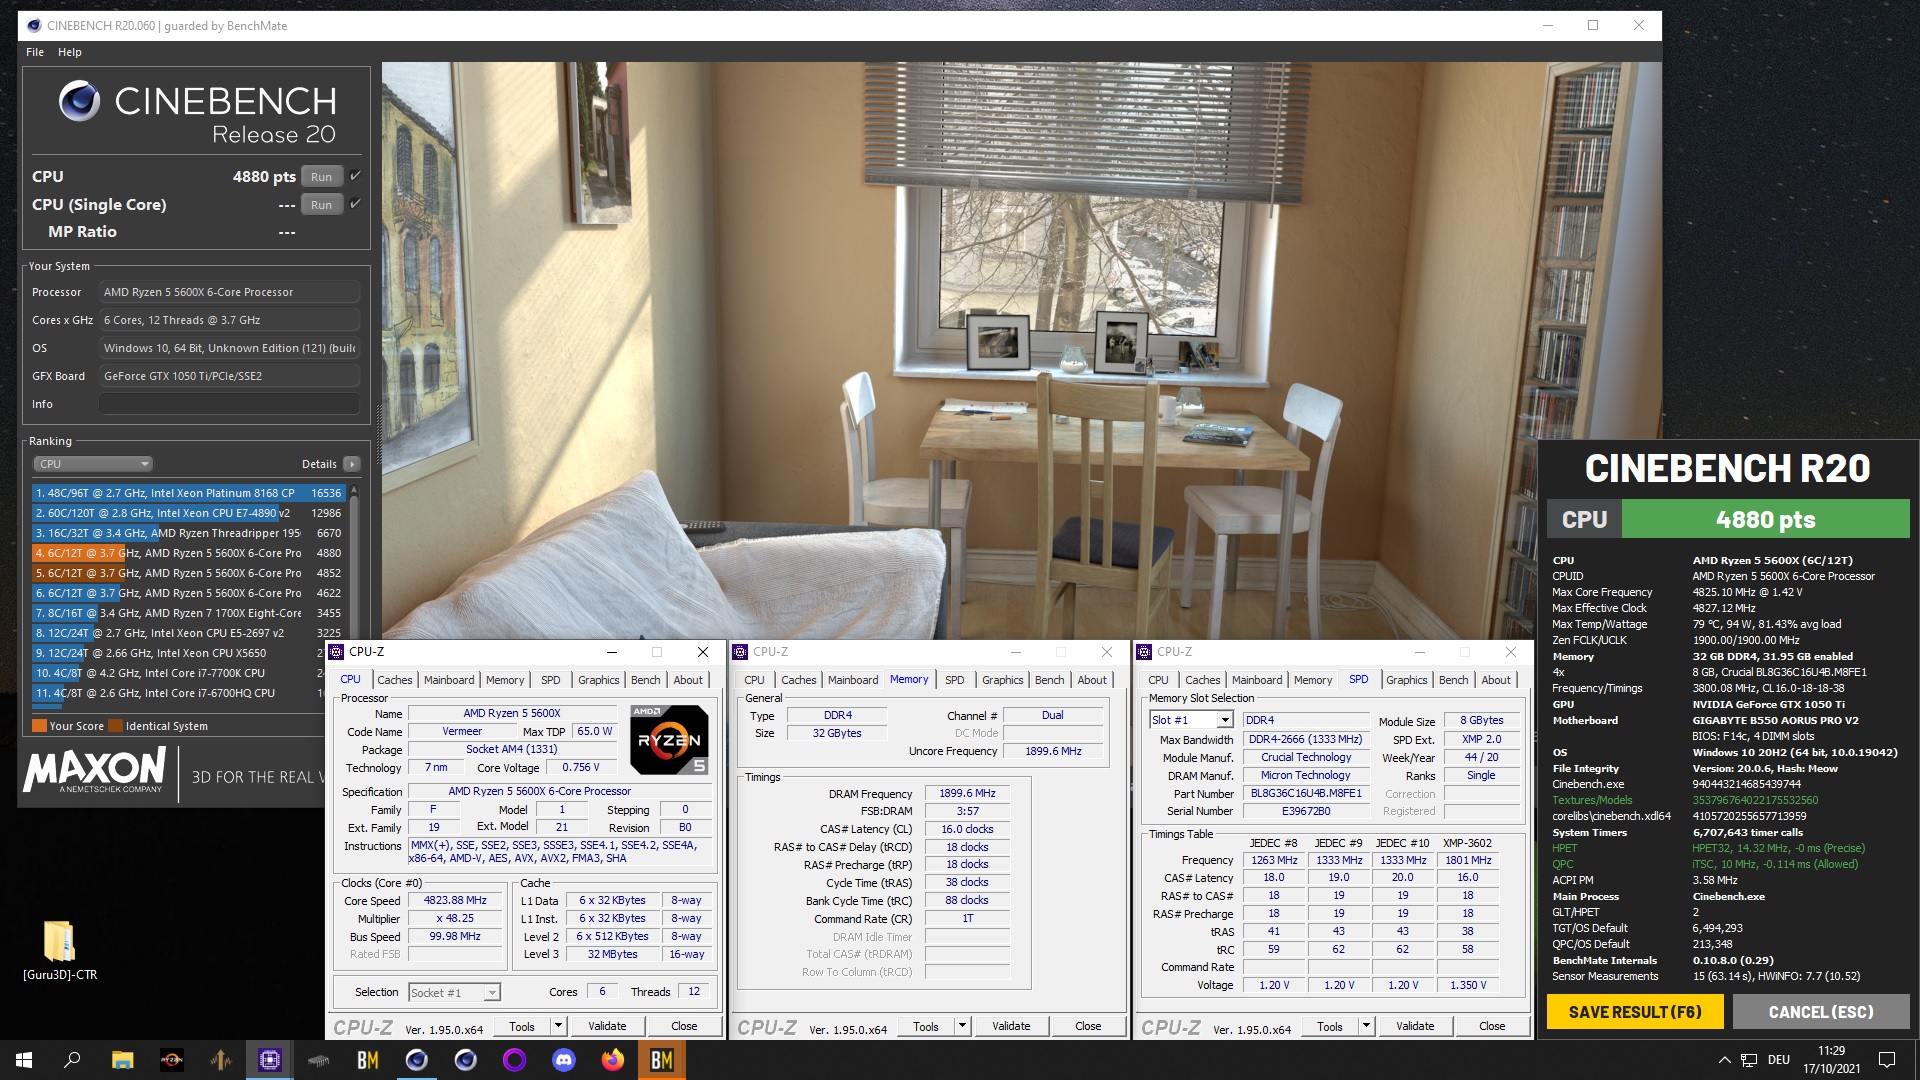1920x1080 pixels.
Task: Toggle the CPU test checkbox
Action: [355, 176]
